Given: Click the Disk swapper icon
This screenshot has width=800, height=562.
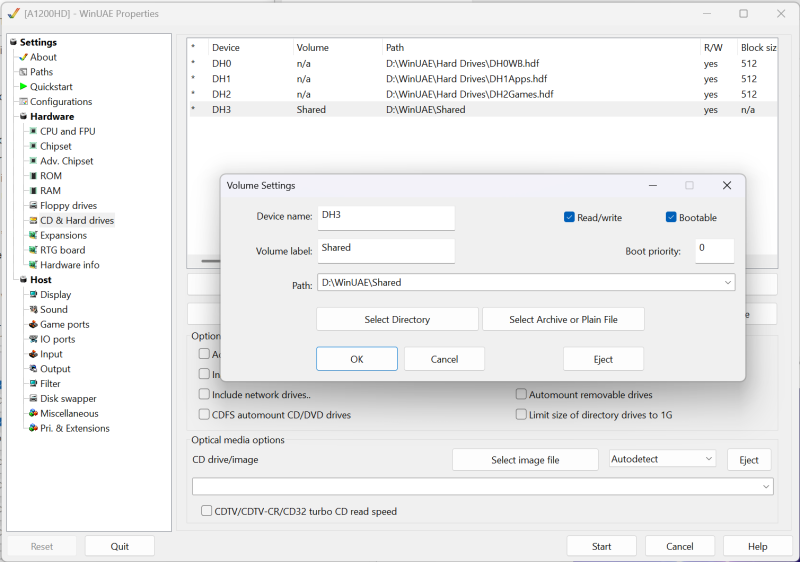Looking at the screenshot, I should point(33,398).
